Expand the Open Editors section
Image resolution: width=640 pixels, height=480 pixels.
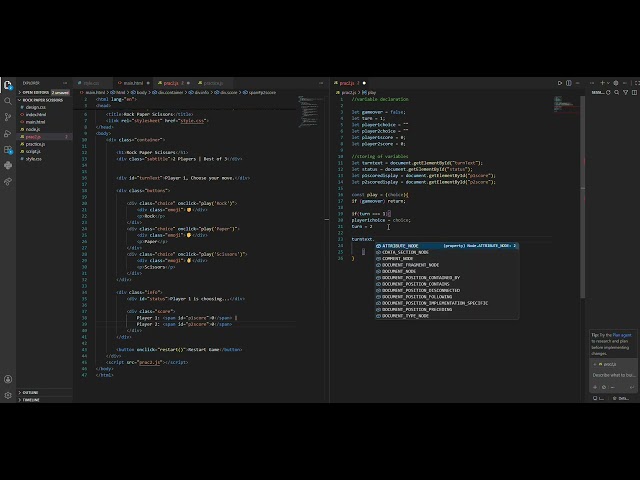pos(44,93)
